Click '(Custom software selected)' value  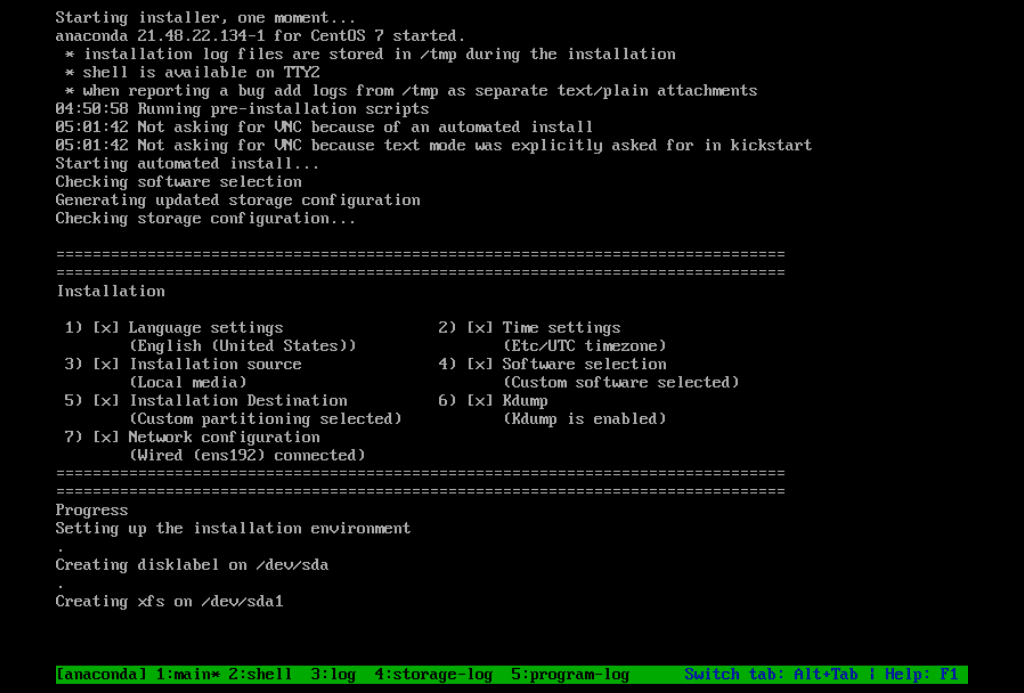pos(621,383)
